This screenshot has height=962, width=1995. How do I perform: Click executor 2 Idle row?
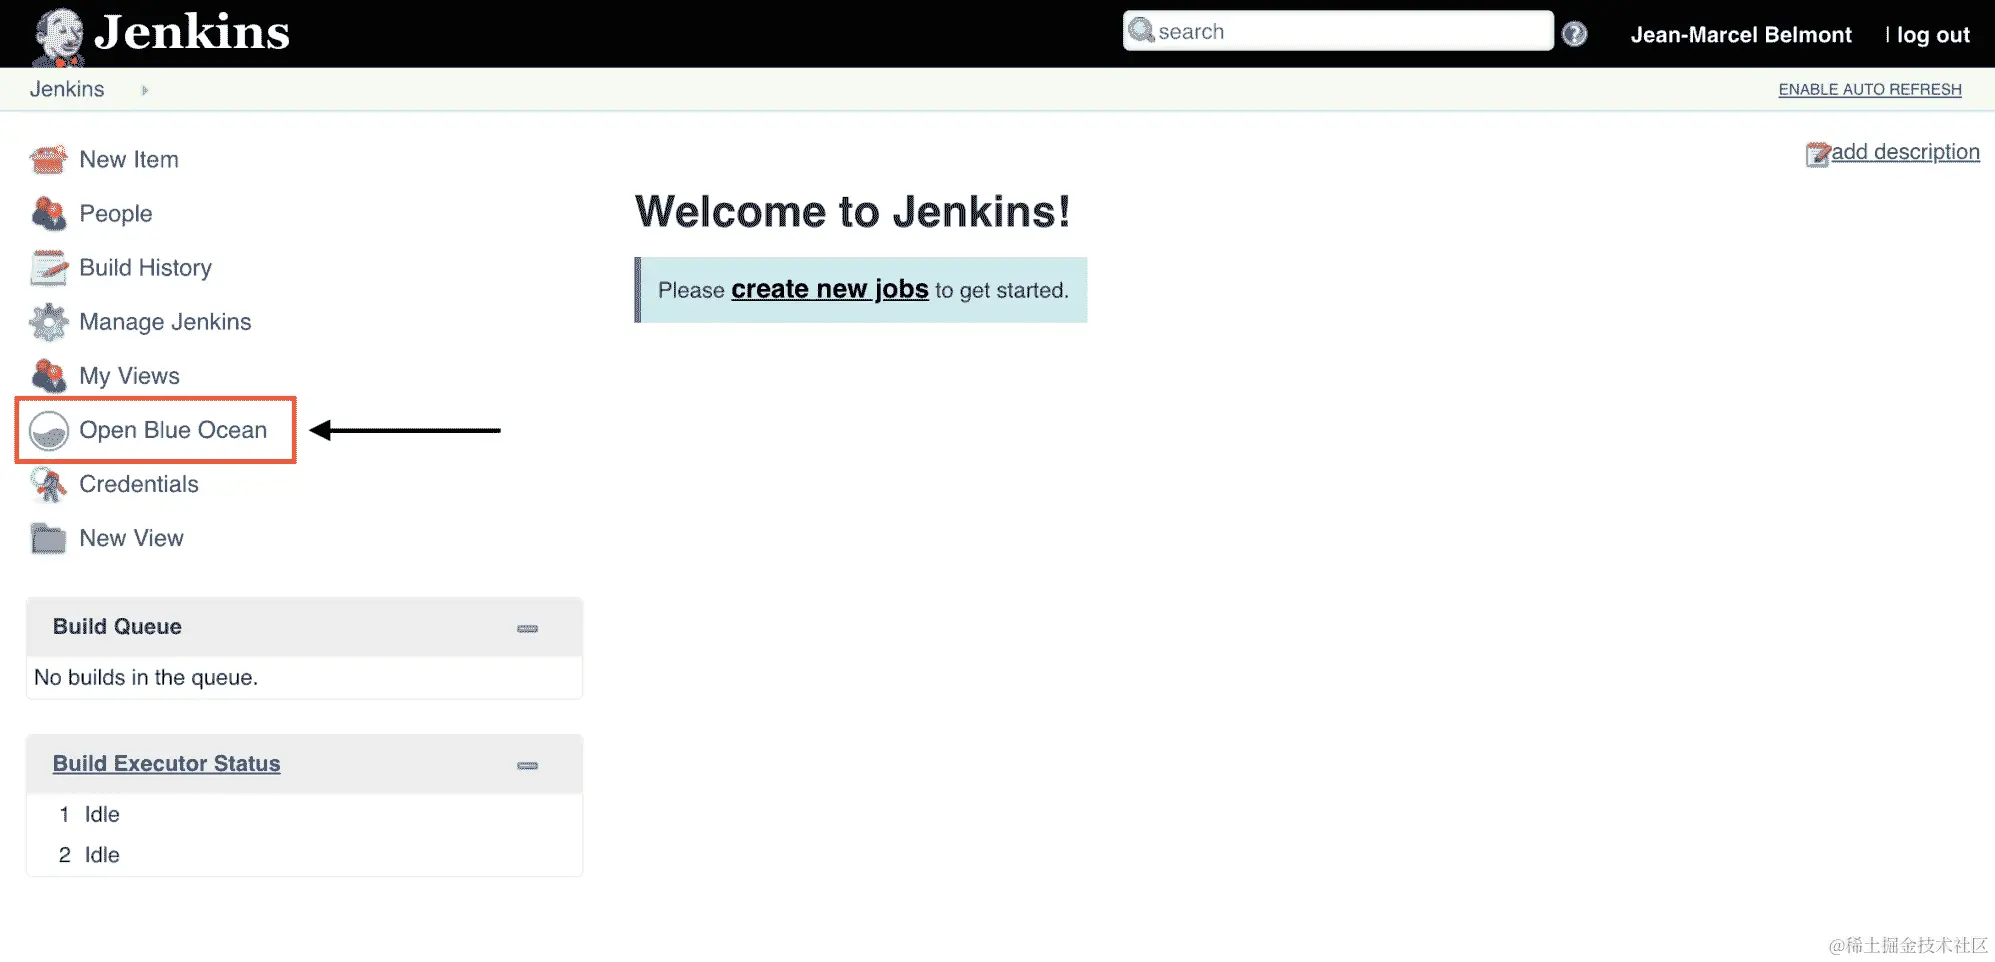(304, 855)
